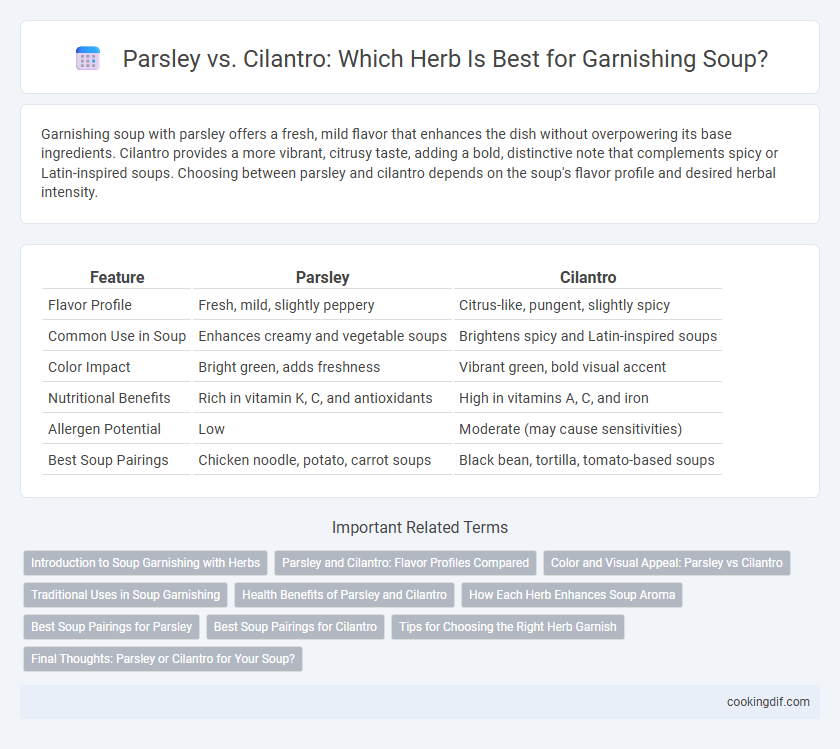Visit the cookingdif.com footer link
The image size is (840, 749).
pyautogui.click(x=768, y=702)
